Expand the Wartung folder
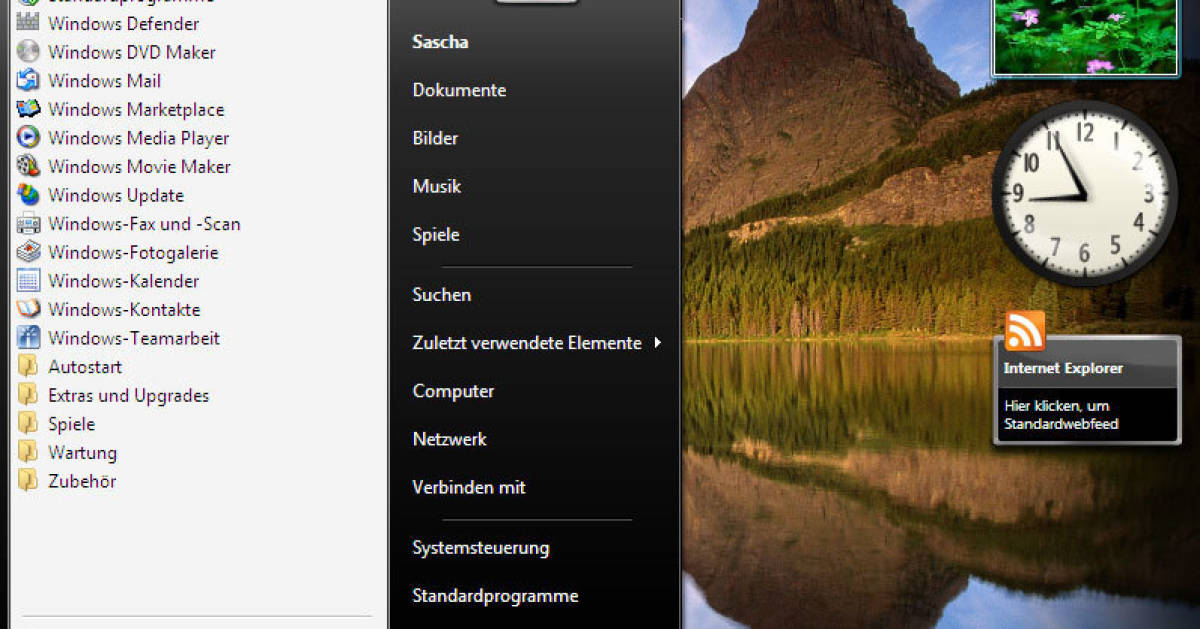The height and width of the screenshot is (629, 1200). coord(81,452)
